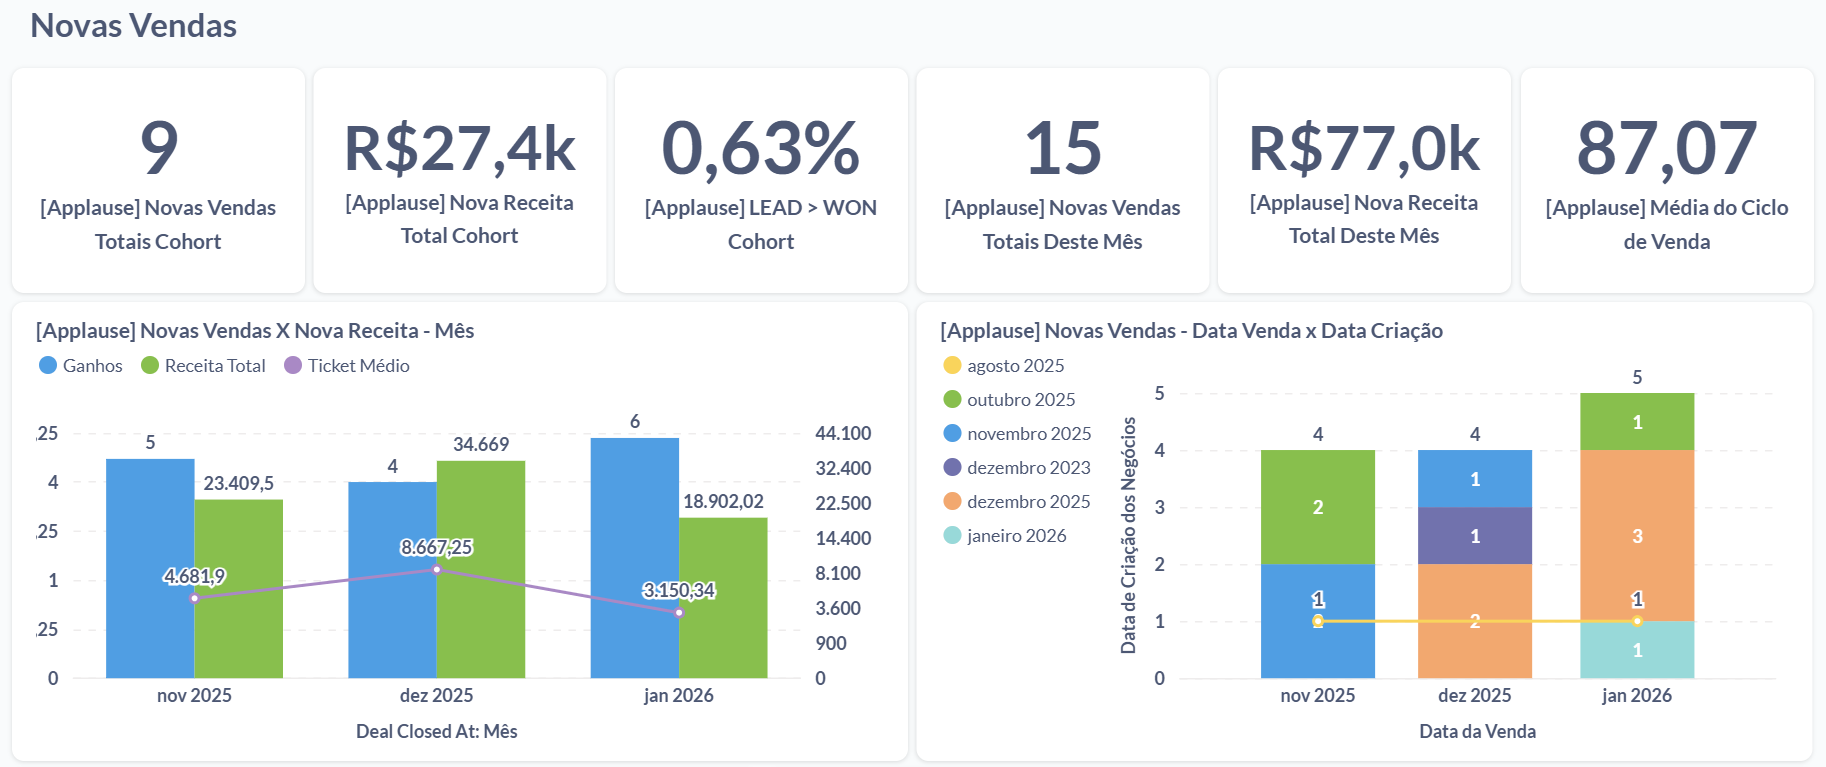This screenshot has height=767, width=1826.
Task: Click the R$77,0k revenue value
Action: pyautogui.click(x=1364, y=148)
